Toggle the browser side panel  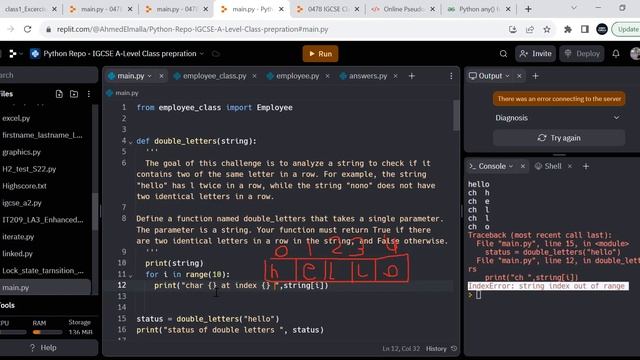(585, 29)
